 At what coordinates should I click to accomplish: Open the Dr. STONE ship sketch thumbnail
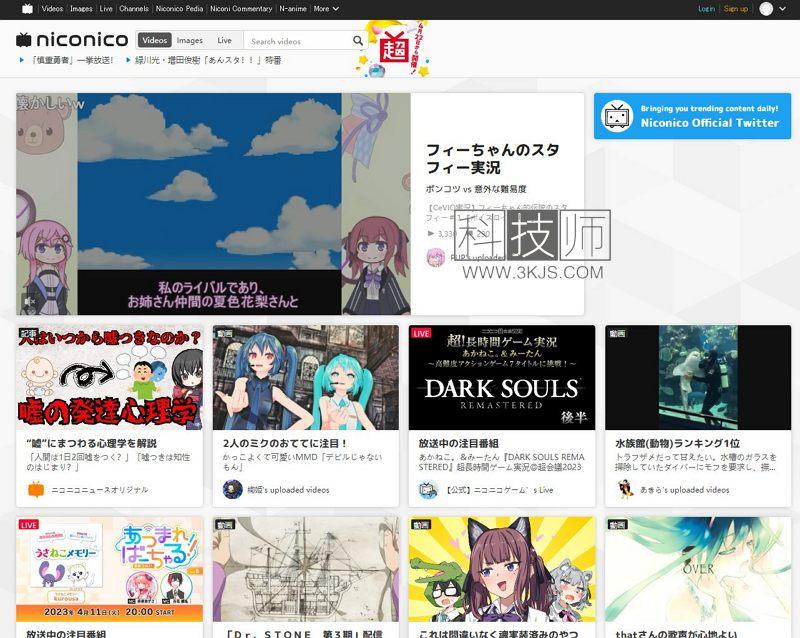point(306,569)
